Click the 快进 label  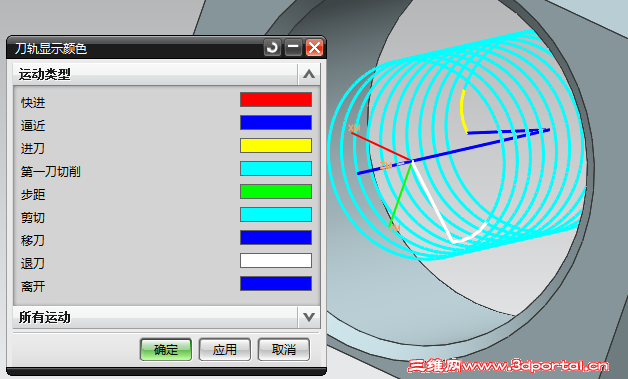pyautogui.click(x=33, y=103)
